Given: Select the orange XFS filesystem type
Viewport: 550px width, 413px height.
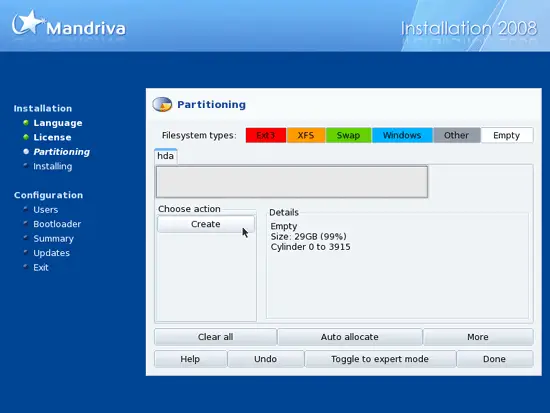Looking at the screenshot, I should pos(306,135).
